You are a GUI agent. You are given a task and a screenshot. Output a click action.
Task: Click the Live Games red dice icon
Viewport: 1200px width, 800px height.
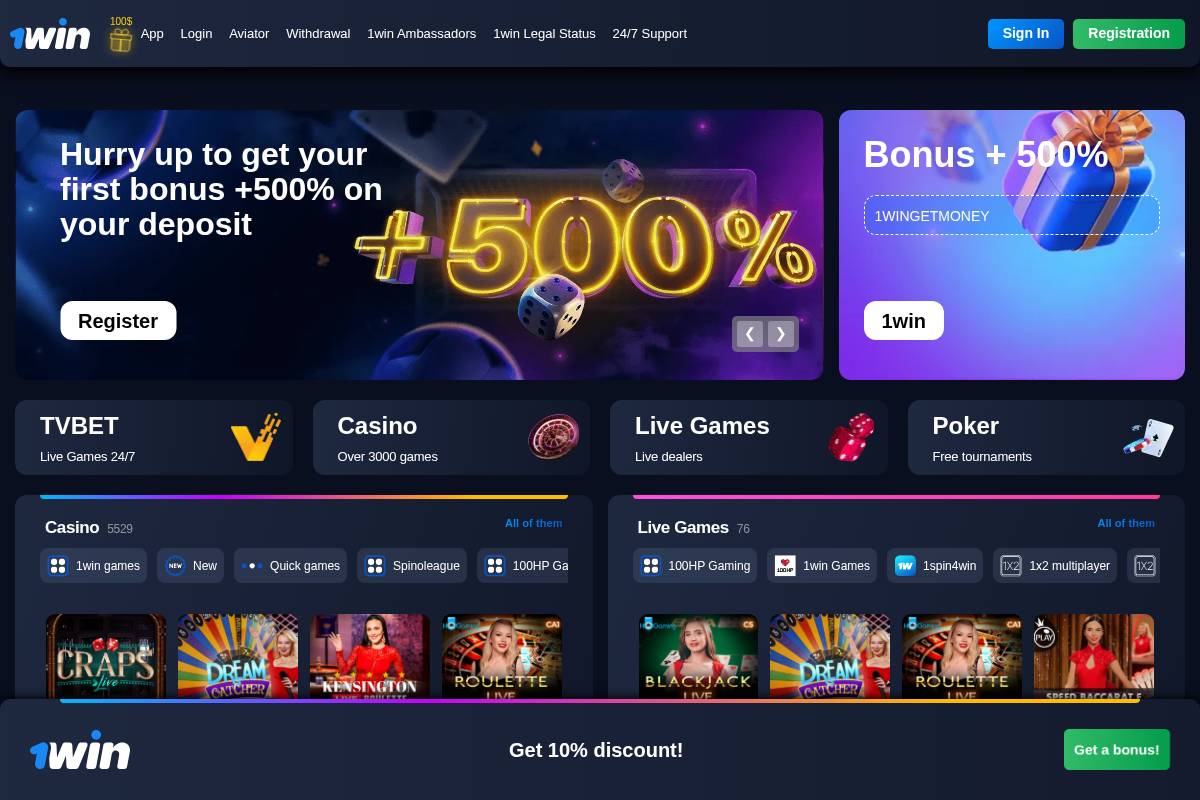(x=851, y=437)
